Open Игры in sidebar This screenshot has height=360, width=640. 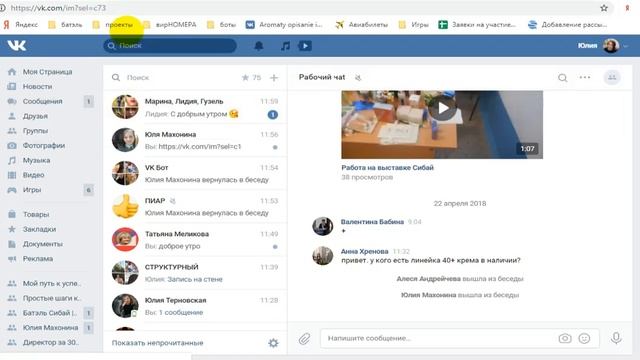[x=32, y=190]
